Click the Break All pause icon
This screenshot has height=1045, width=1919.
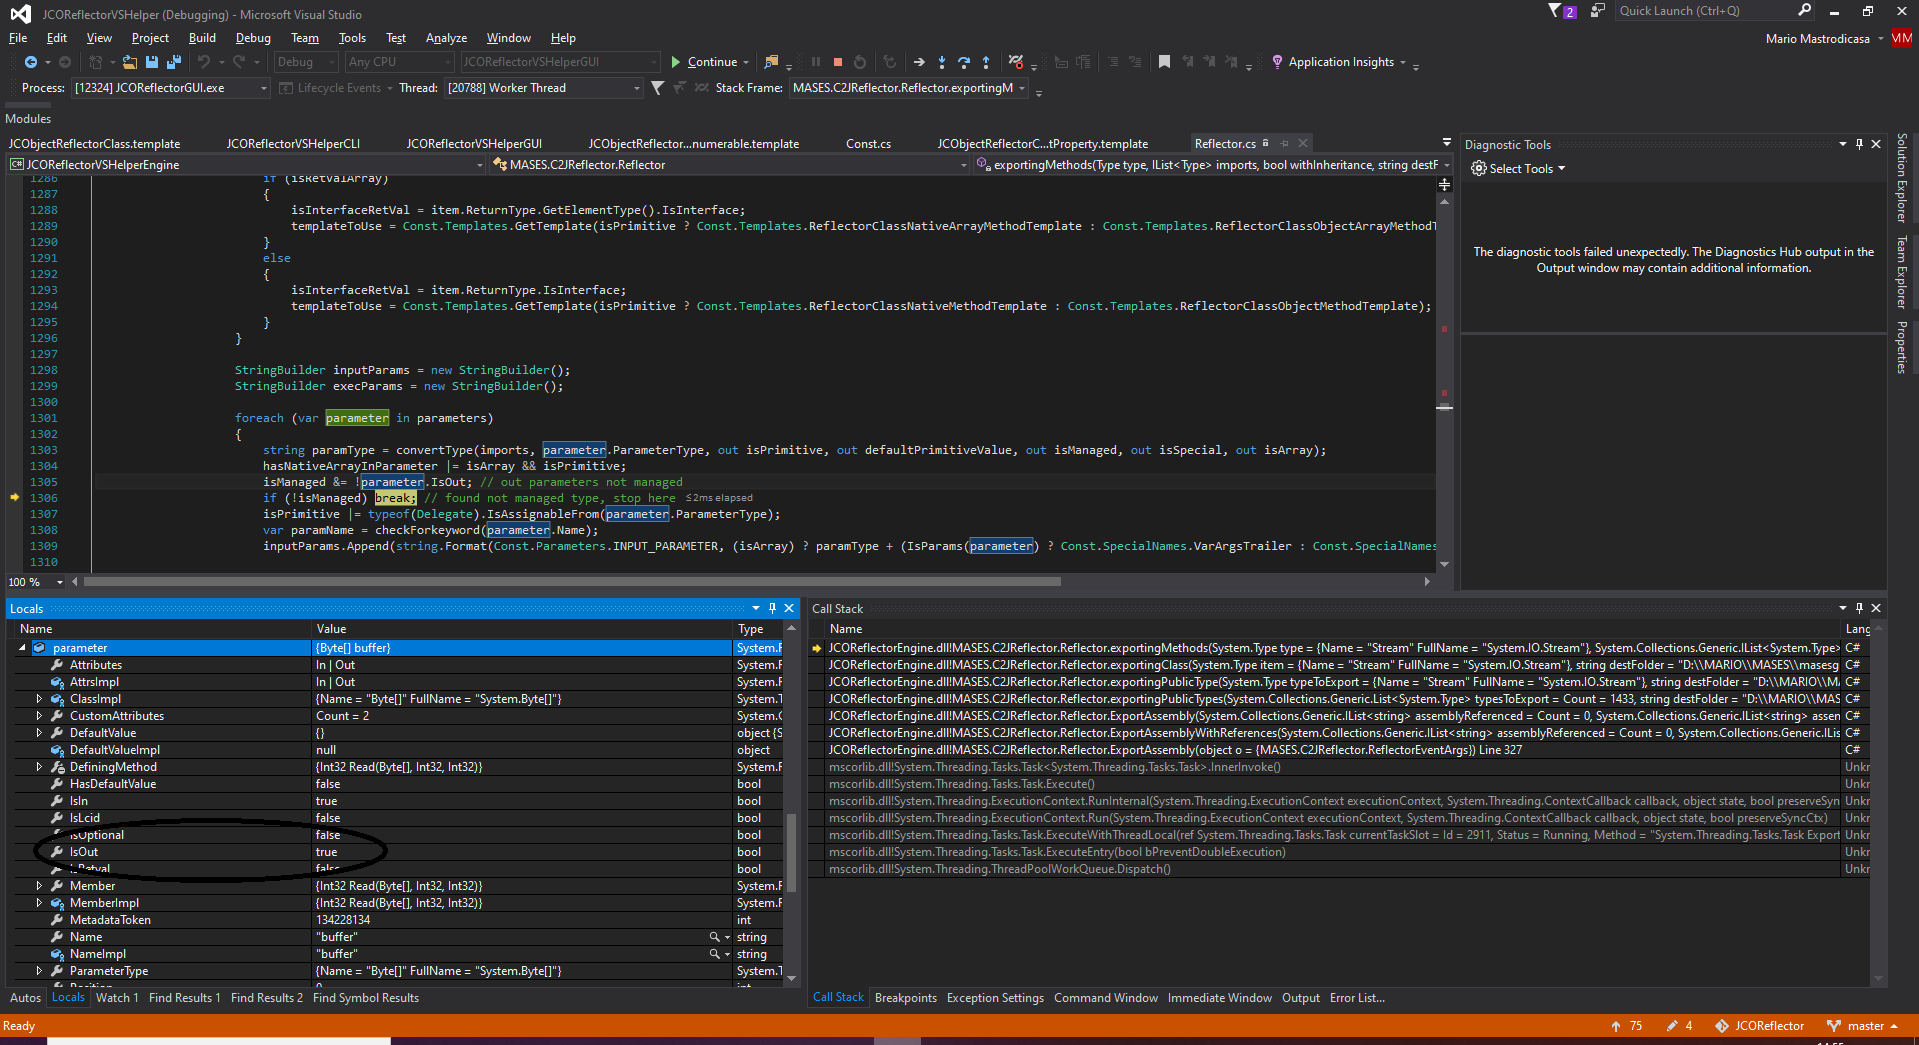tap(816, 61)
